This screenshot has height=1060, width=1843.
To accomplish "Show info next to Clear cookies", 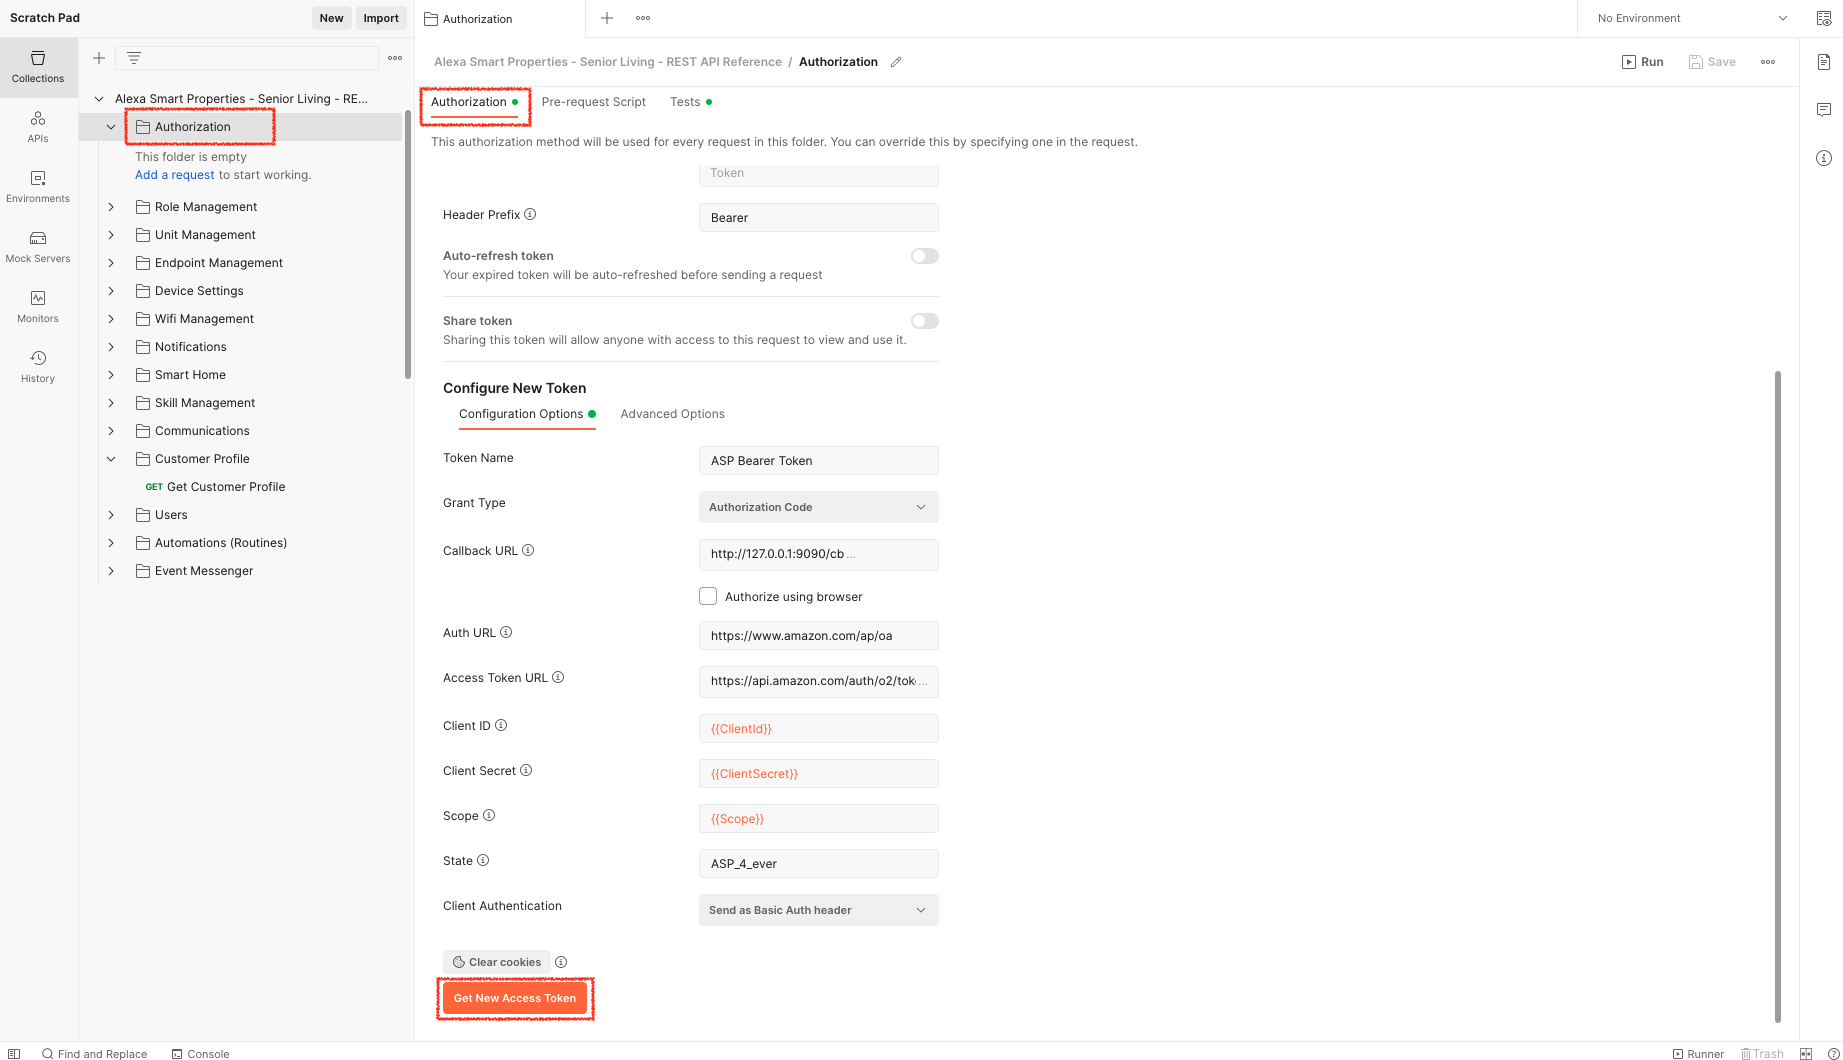I will [x=561, y=962].
